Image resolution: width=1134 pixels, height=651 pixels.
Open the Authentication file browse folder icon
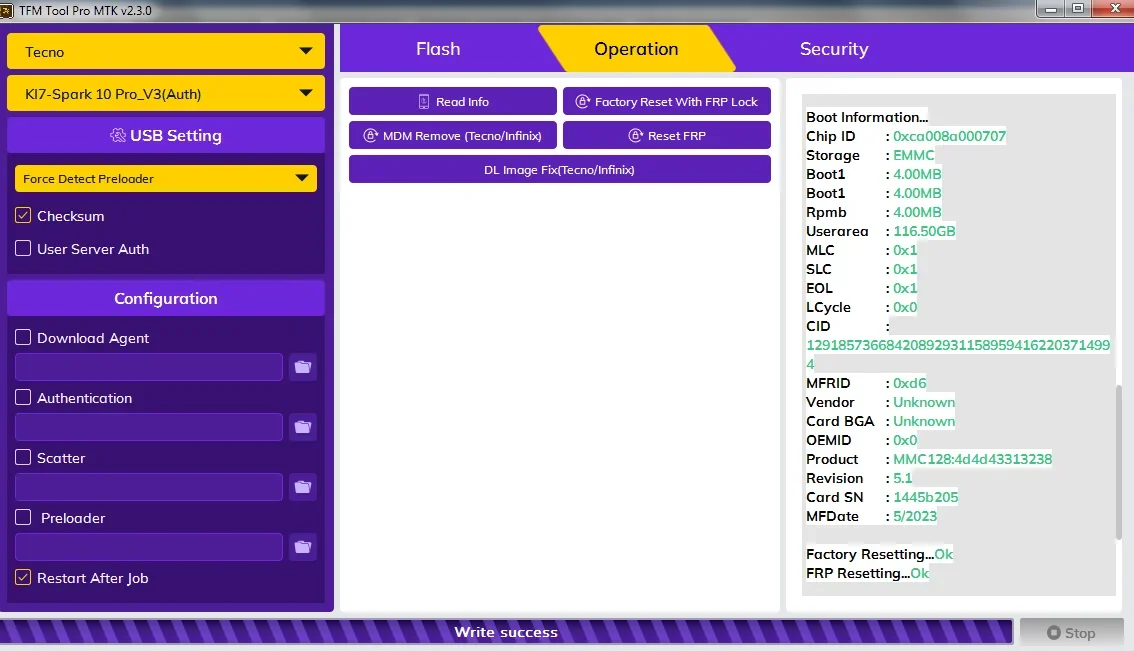click(x=303, y=427)
